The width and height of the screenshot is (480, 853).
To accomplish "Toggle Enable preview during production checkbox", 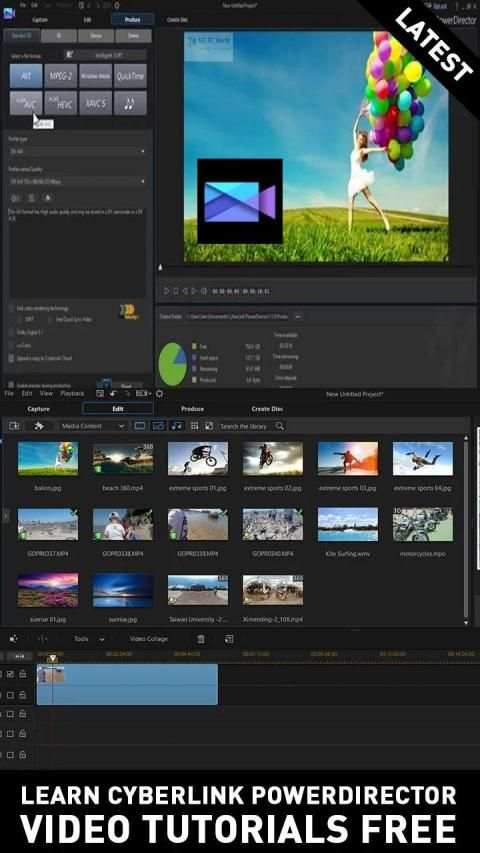I will click(x=11, y=384).
